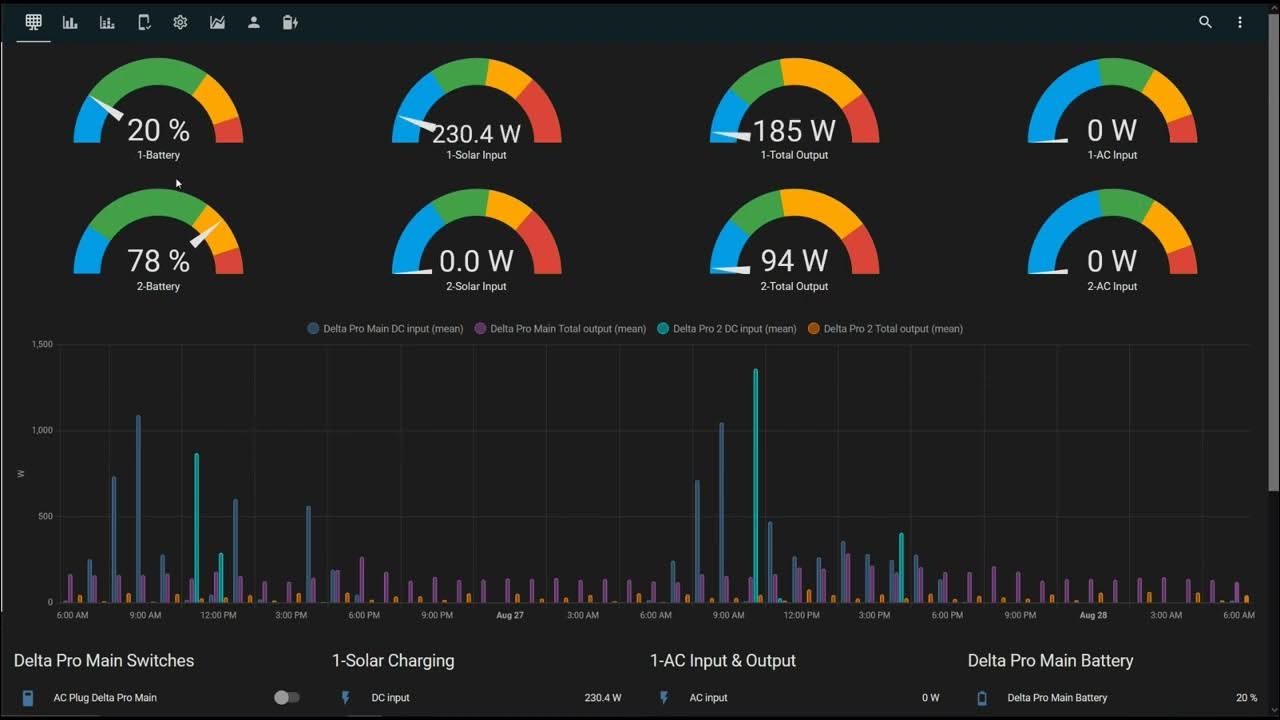Toggle Delta Pro Main Total output series
1280x720 pixels.
pos(560,328)
